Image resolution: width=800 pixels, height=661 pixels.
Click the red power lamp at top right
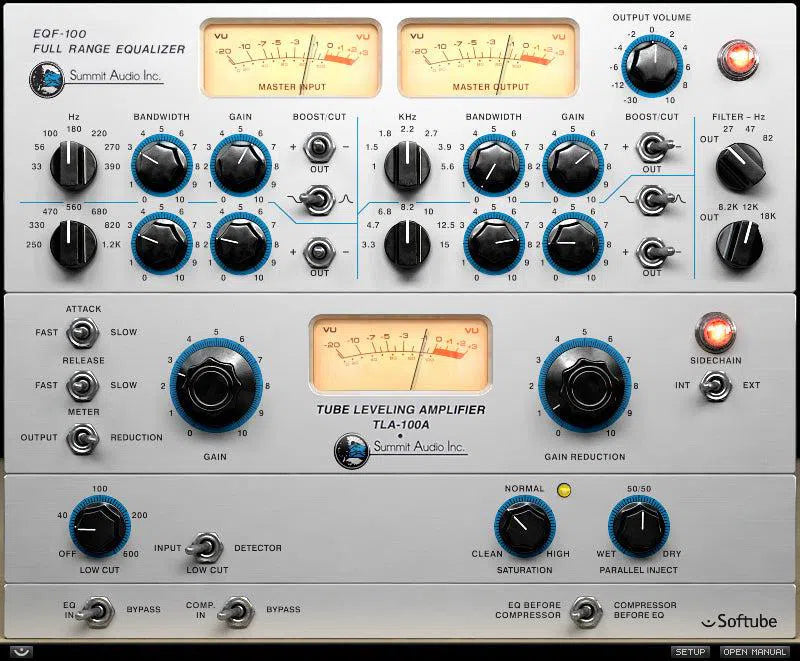click(x=737, y=60)
